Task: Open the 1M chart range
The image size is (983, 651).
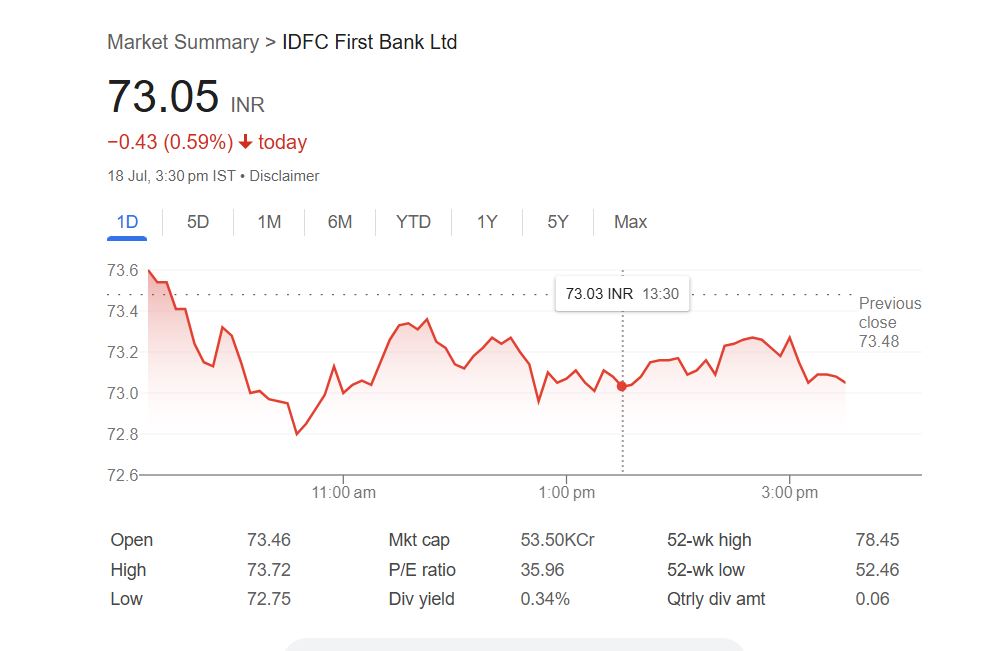Action: point(269,222)
